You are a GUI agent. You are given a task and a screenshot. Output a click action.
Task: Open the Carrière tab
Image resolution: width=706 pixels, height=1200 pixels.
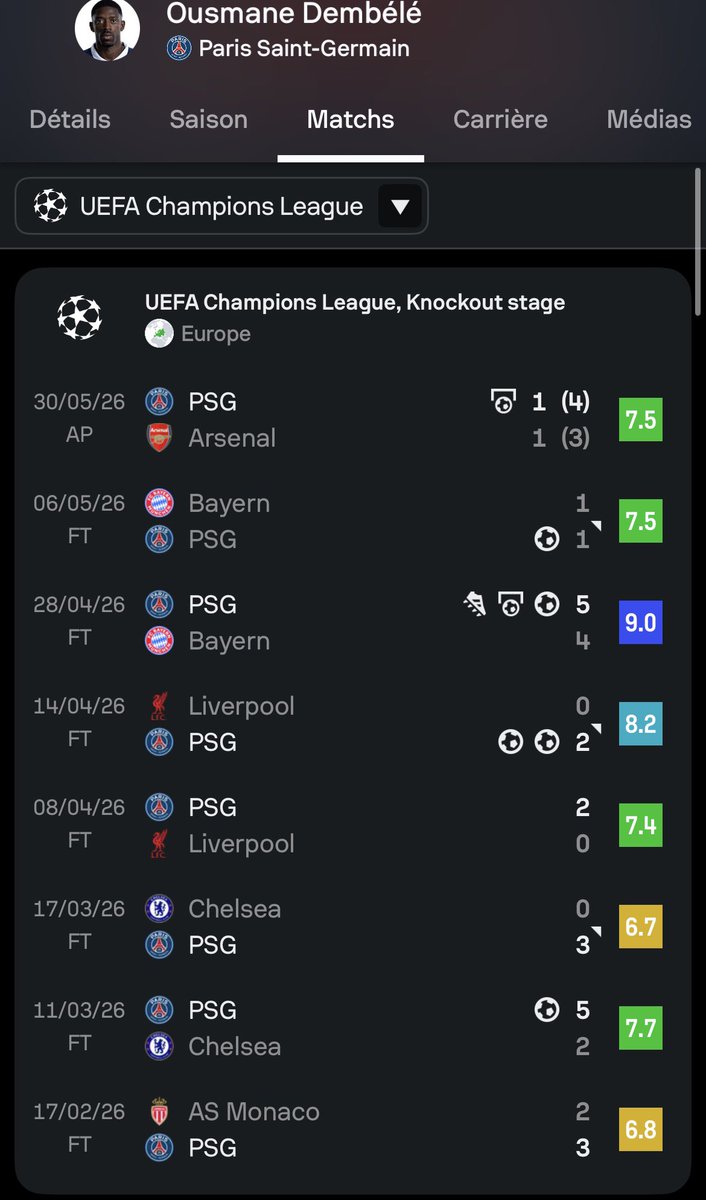click(500, 119)
